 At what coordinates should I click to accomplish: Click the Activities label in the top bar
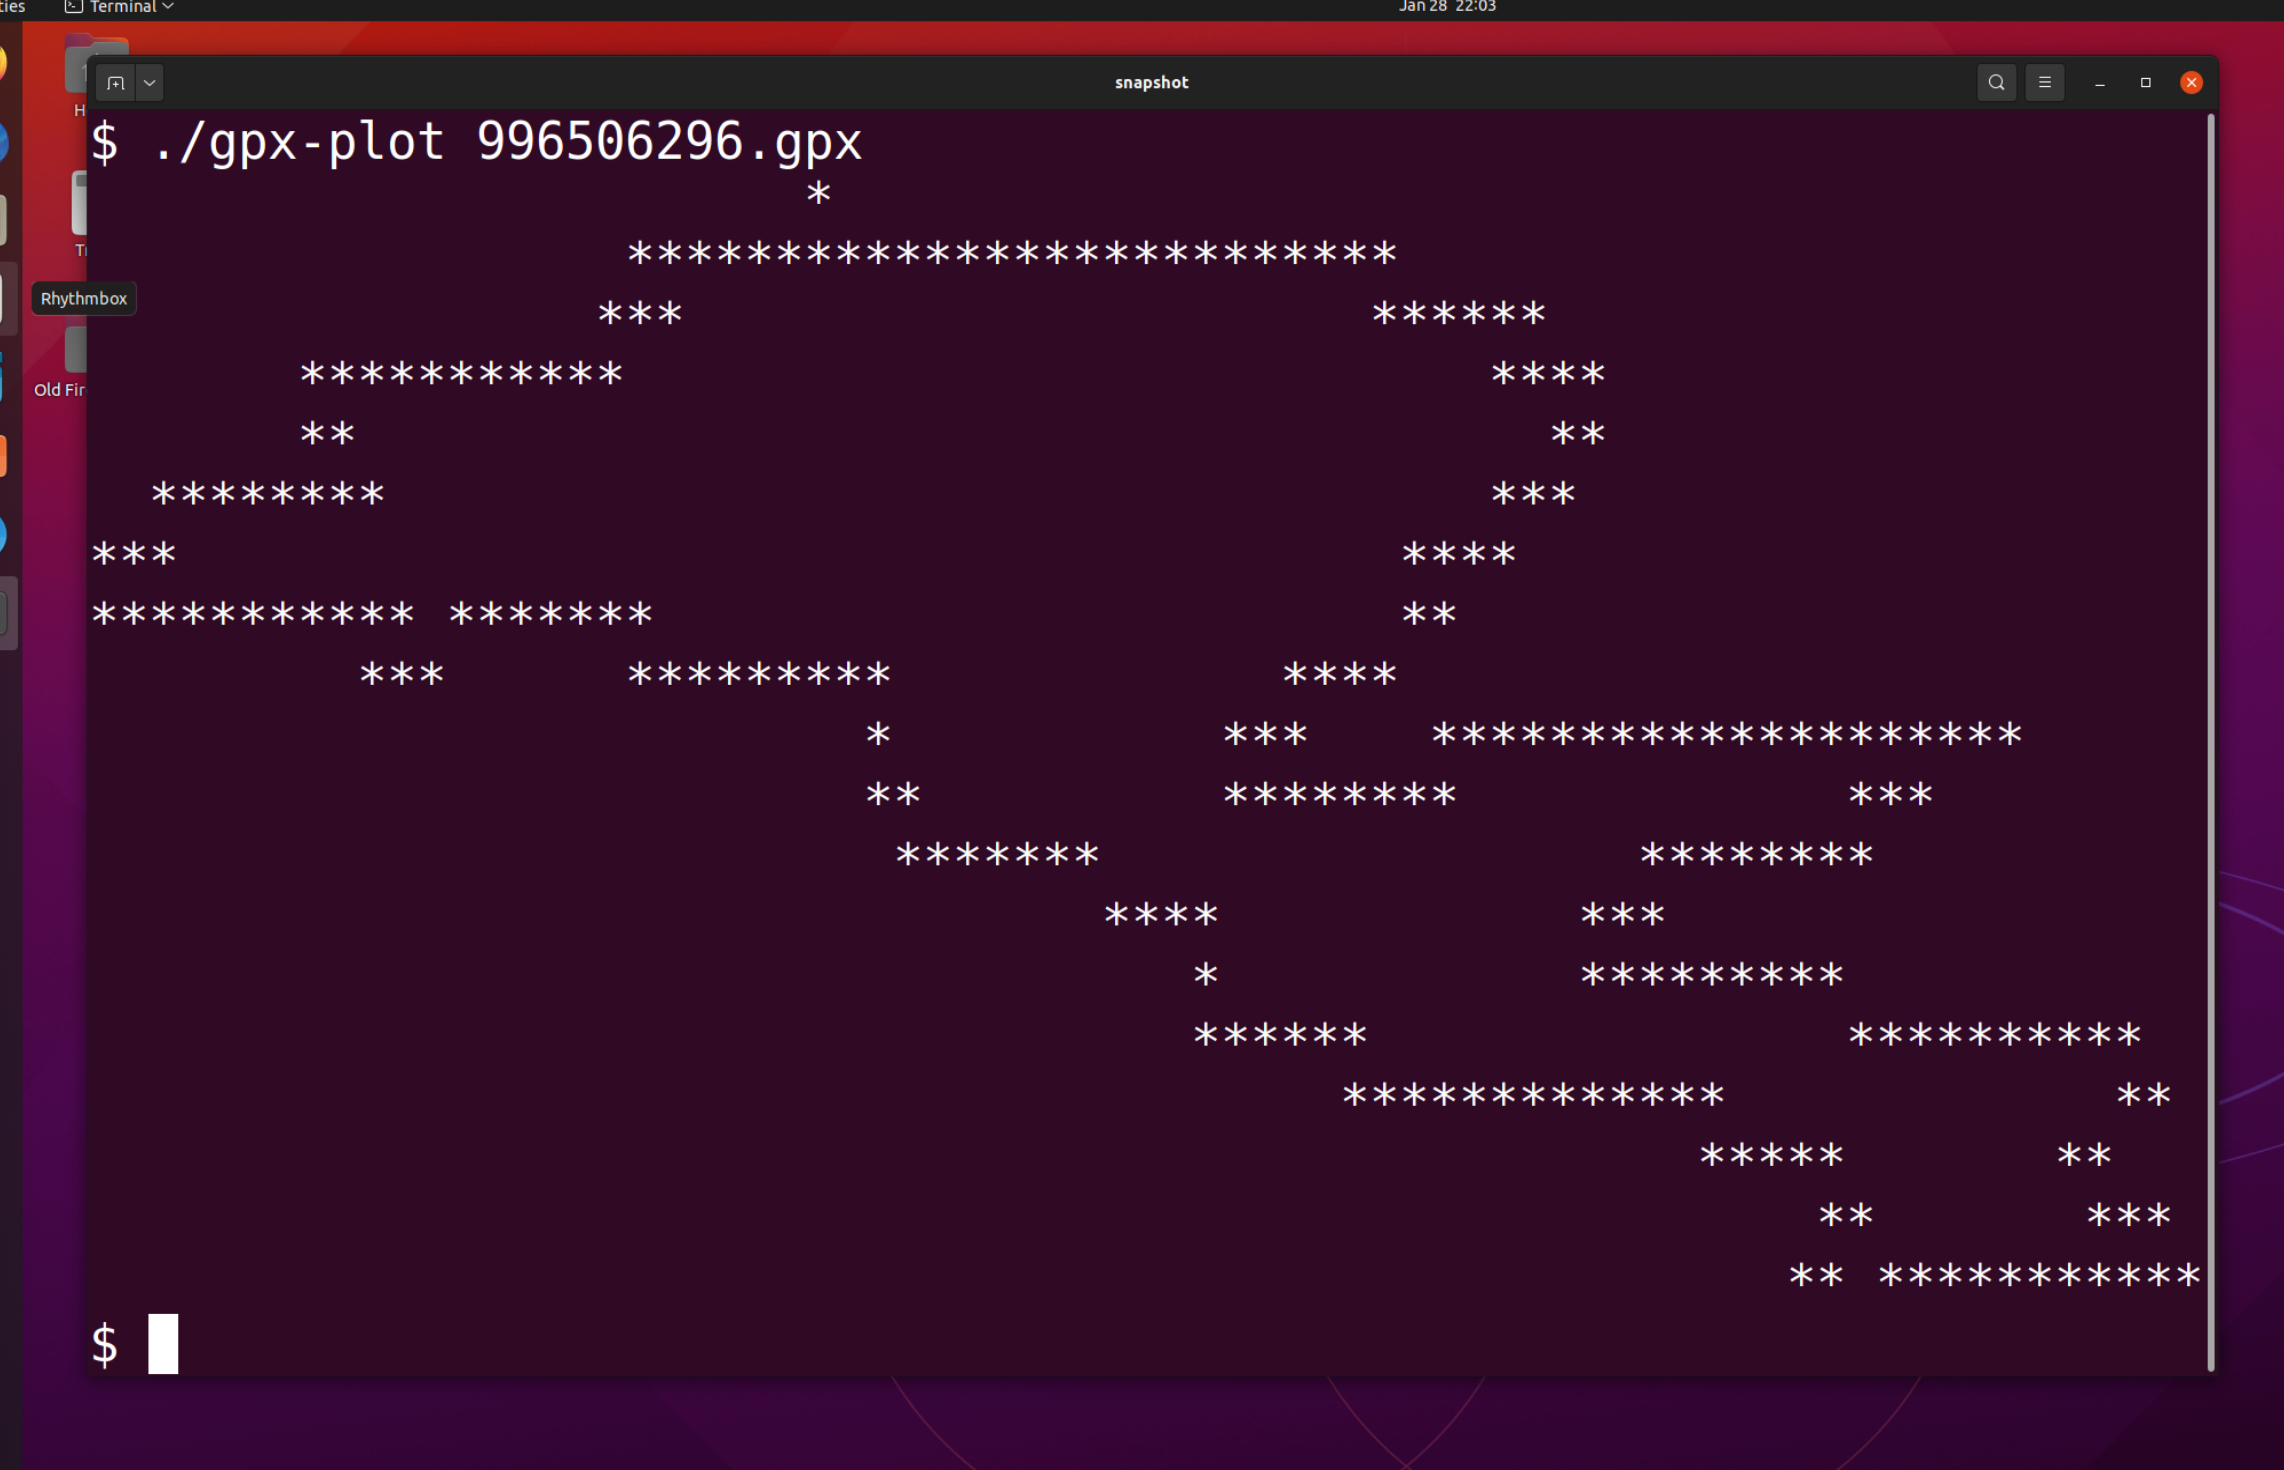coord(12,7)
